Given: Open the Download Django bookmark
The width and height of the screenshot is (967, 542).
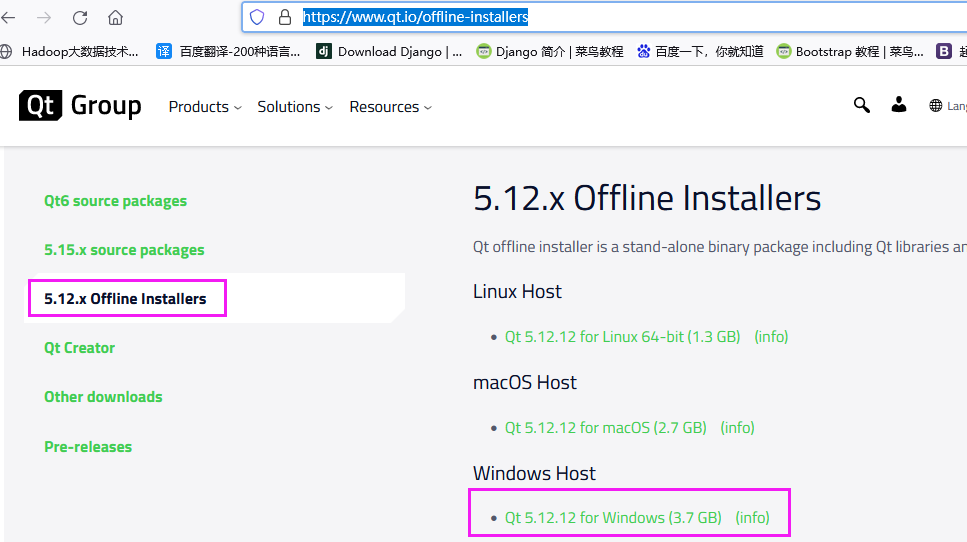Looking at the screenshot, I should point(389,52).
